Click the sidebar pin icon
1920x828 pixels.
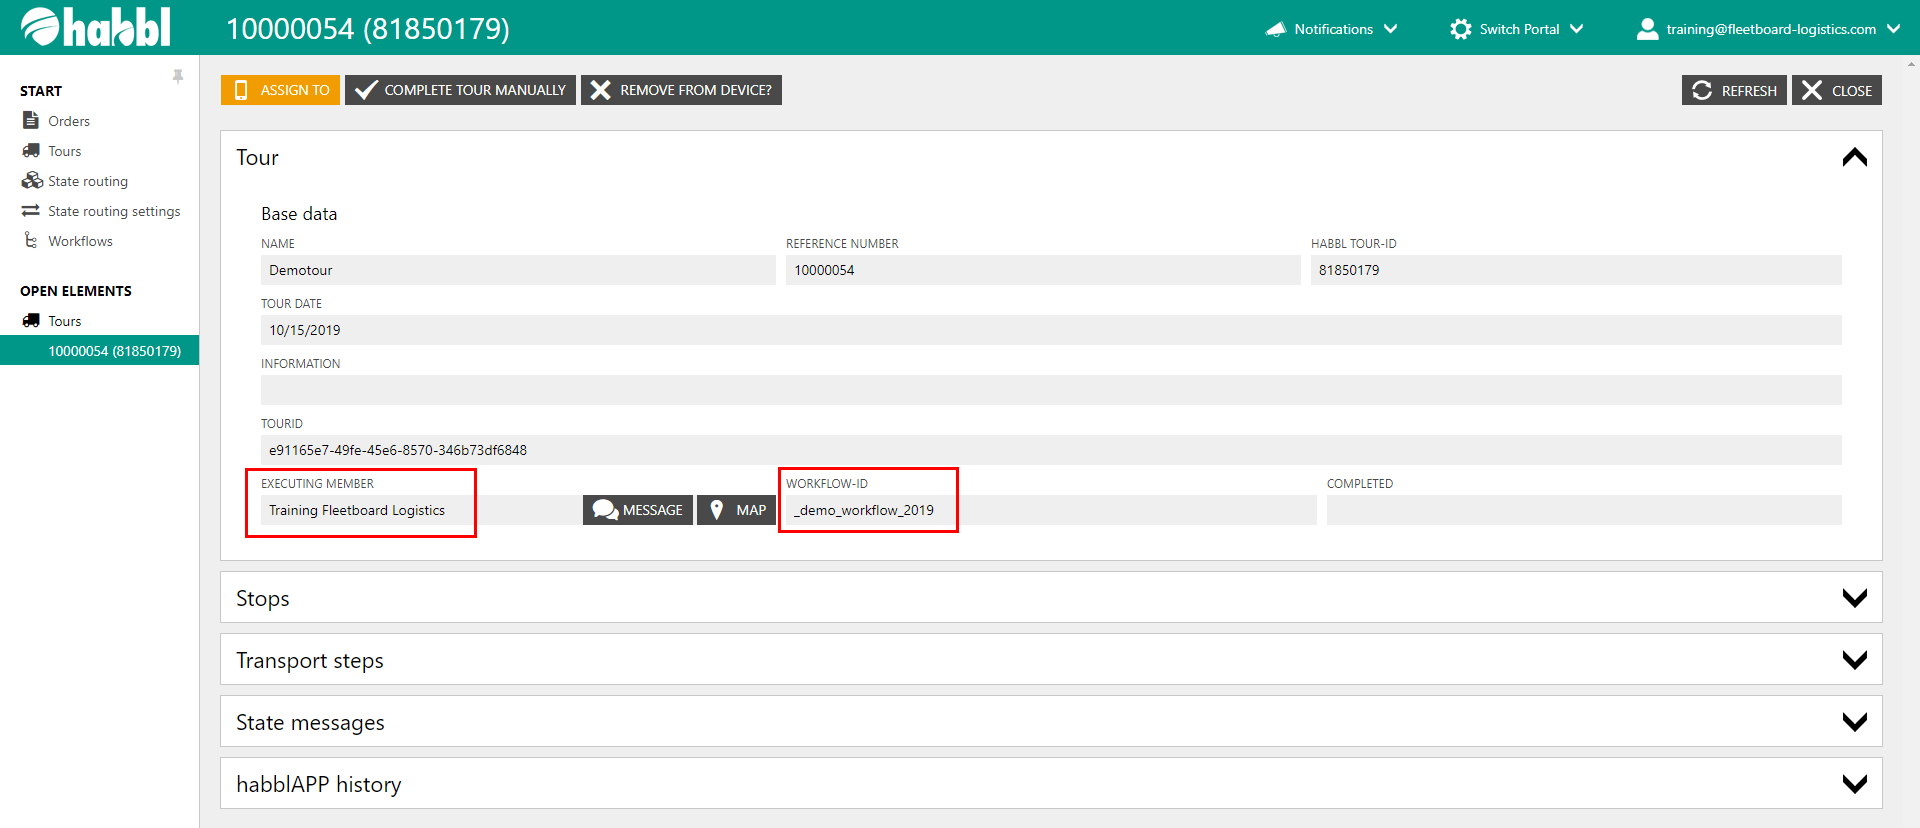tap(178, 77)
